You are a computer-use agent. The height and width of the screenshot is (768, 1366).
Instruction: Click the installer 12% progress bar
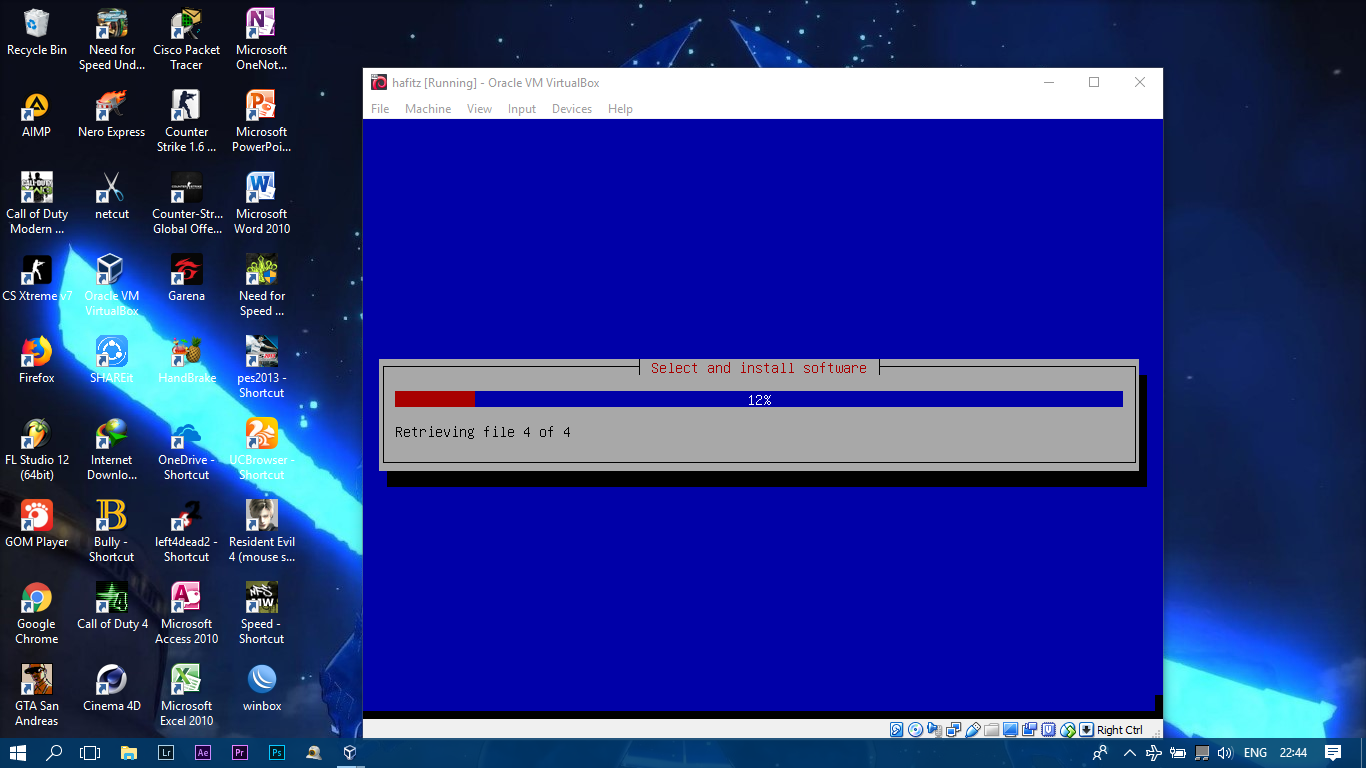tap(759, 399)
